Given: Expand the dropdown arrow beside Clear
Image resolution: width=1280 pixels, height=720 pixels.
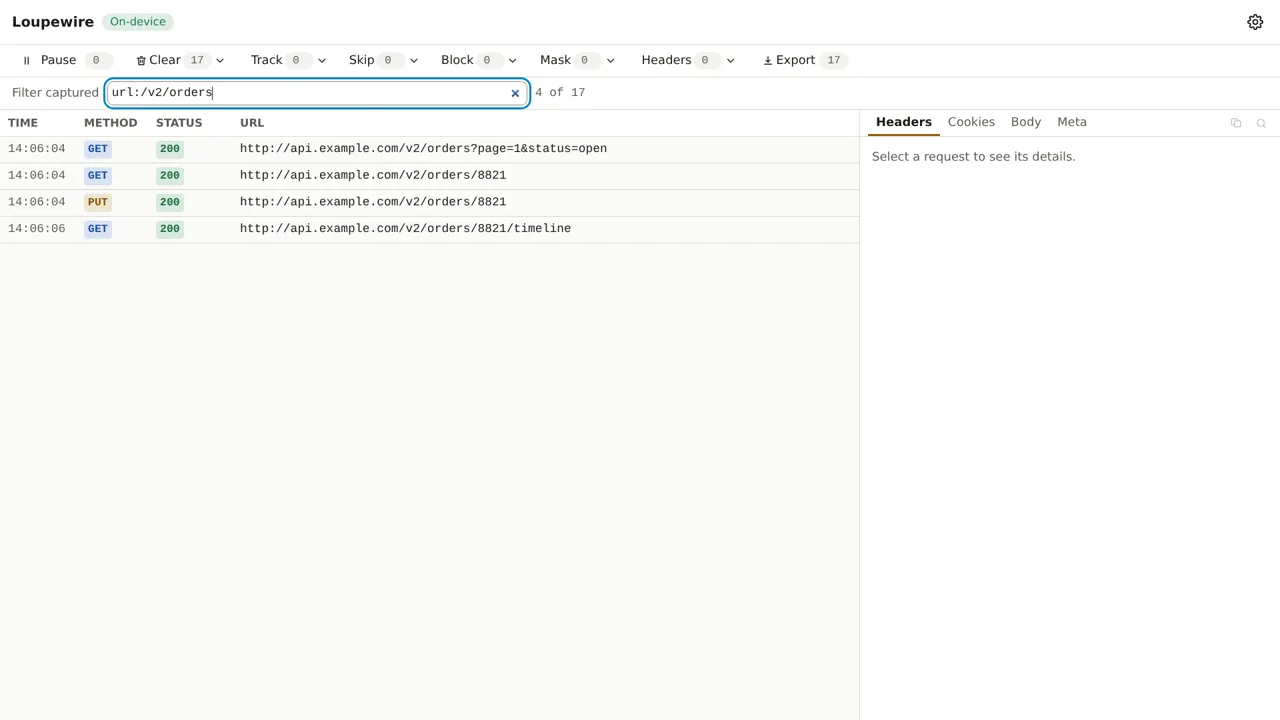Looking at the screenshot, I should tap(220, 60).
